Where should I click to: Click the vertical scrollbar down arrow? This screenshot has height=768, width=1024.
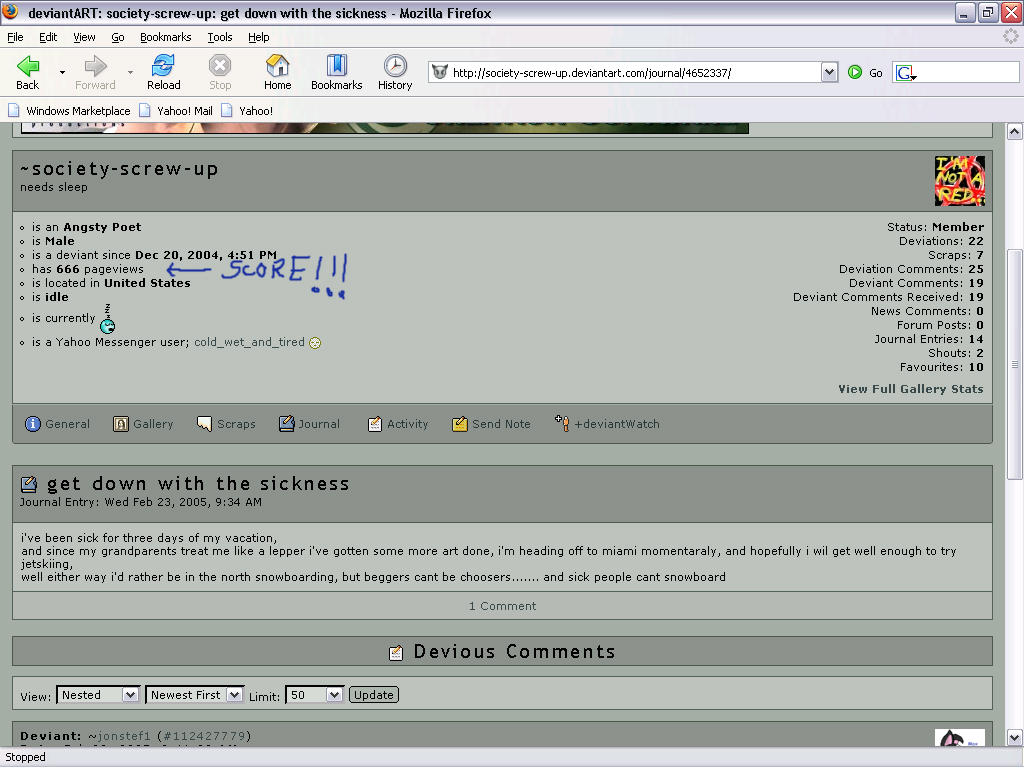tap(1014, 738)
